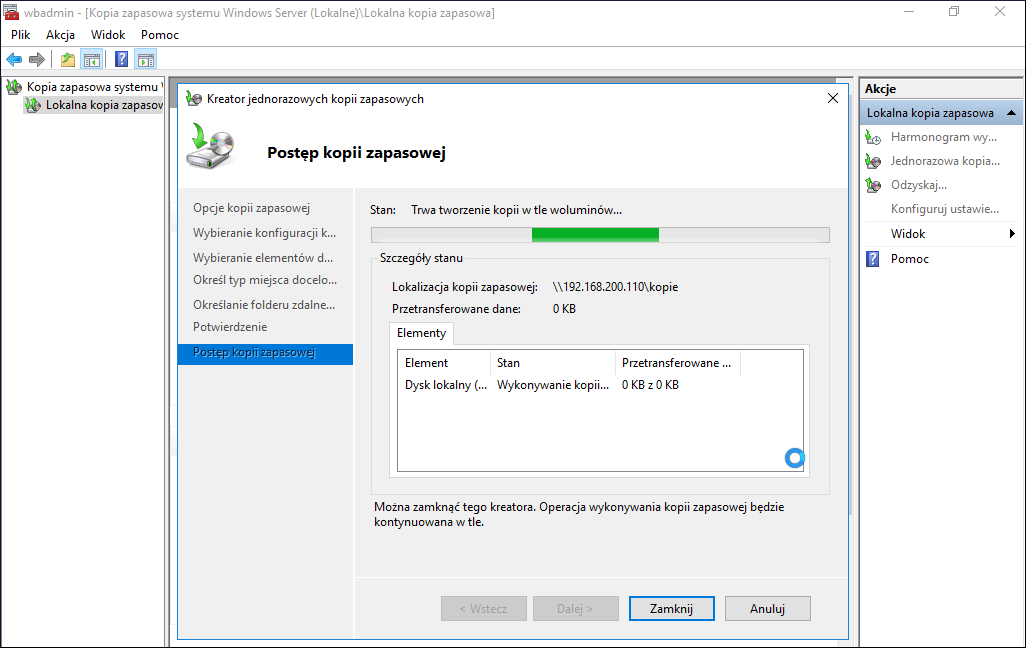This screenshot has width=1026, height=648.
Task: Click the Back arrow toolbar icon
Action: click(x=14, y=60)
